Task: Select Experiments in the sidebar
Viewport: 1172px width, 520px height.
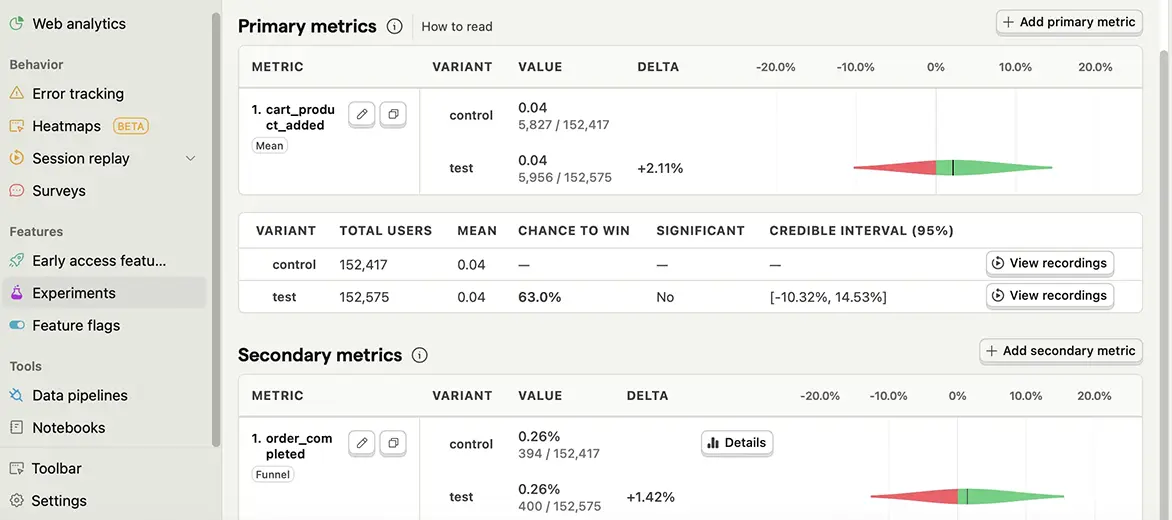Action: click(74, 293)
